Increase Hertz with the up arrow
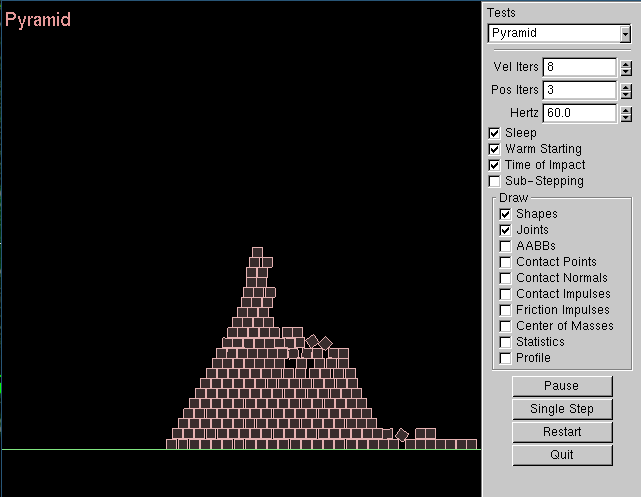 tap(626, 110)
